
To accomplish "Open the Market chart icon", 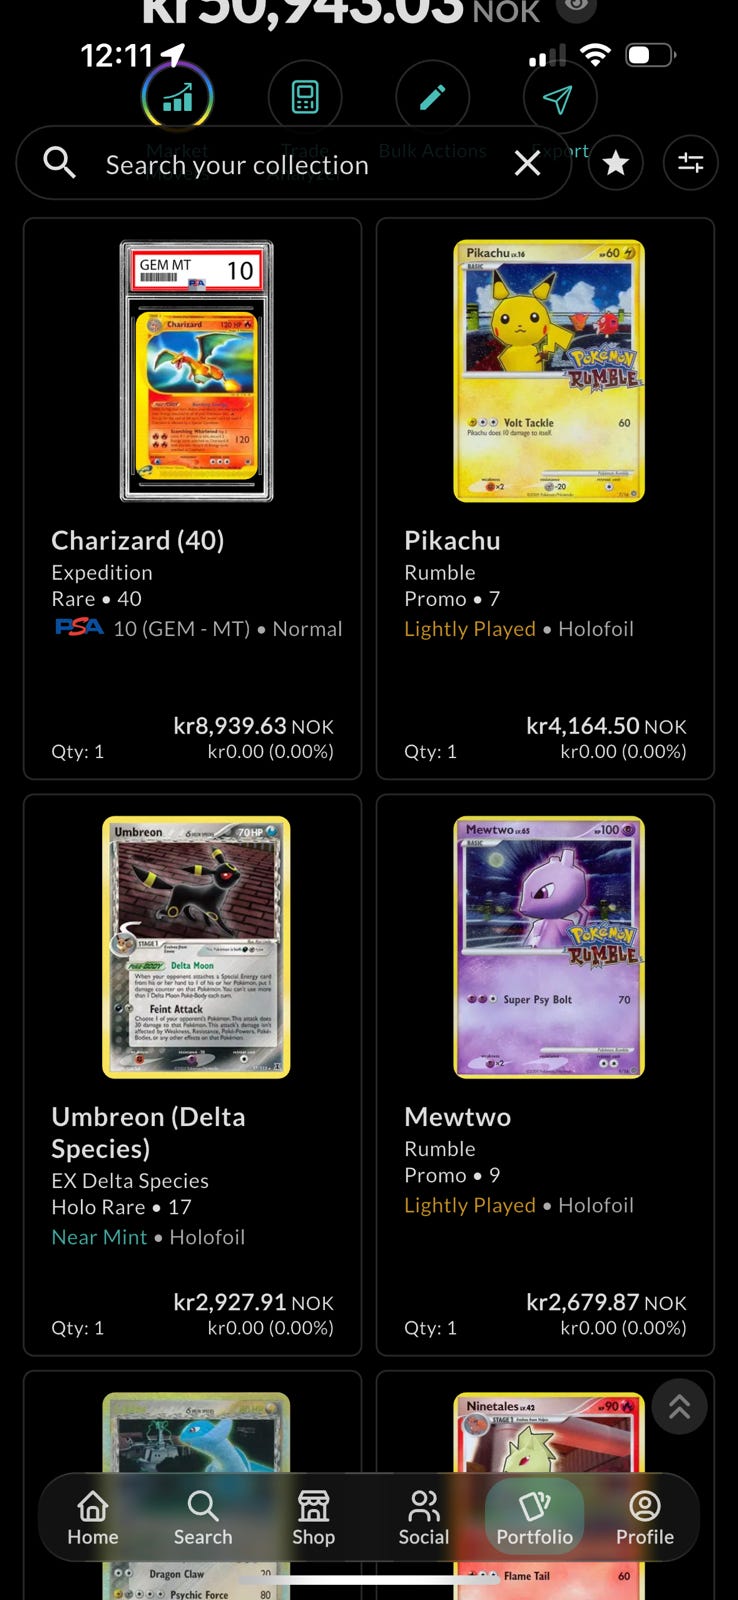I will [x=177, y=97].
